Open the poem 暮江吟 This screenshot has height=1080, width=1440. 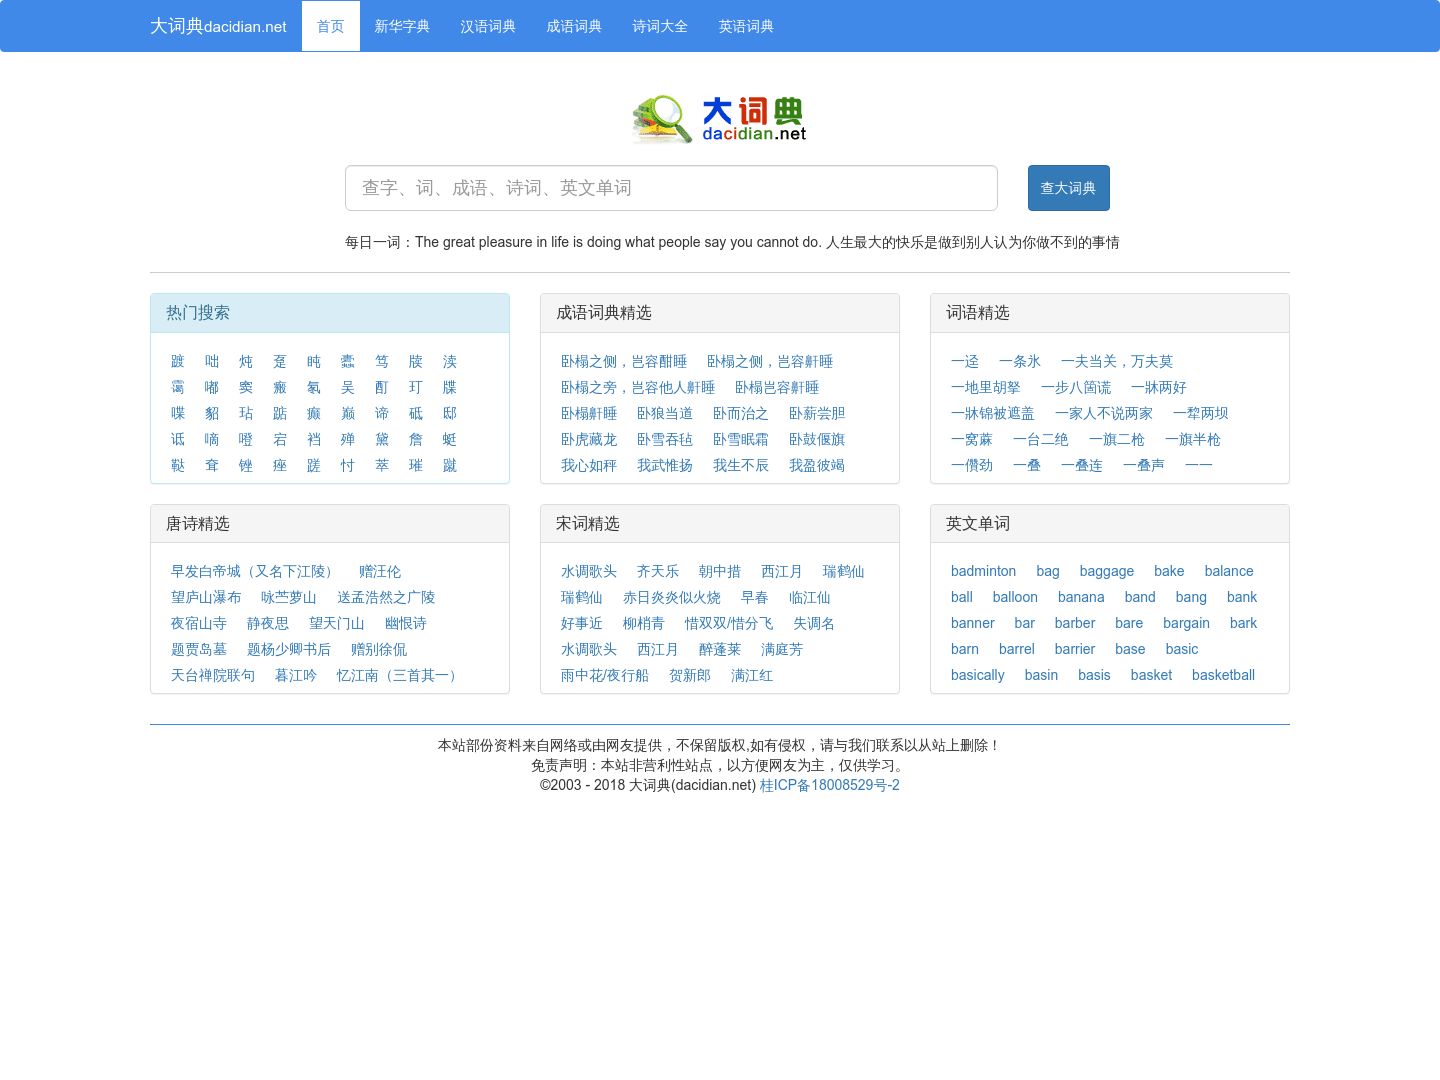coord(296,675)
